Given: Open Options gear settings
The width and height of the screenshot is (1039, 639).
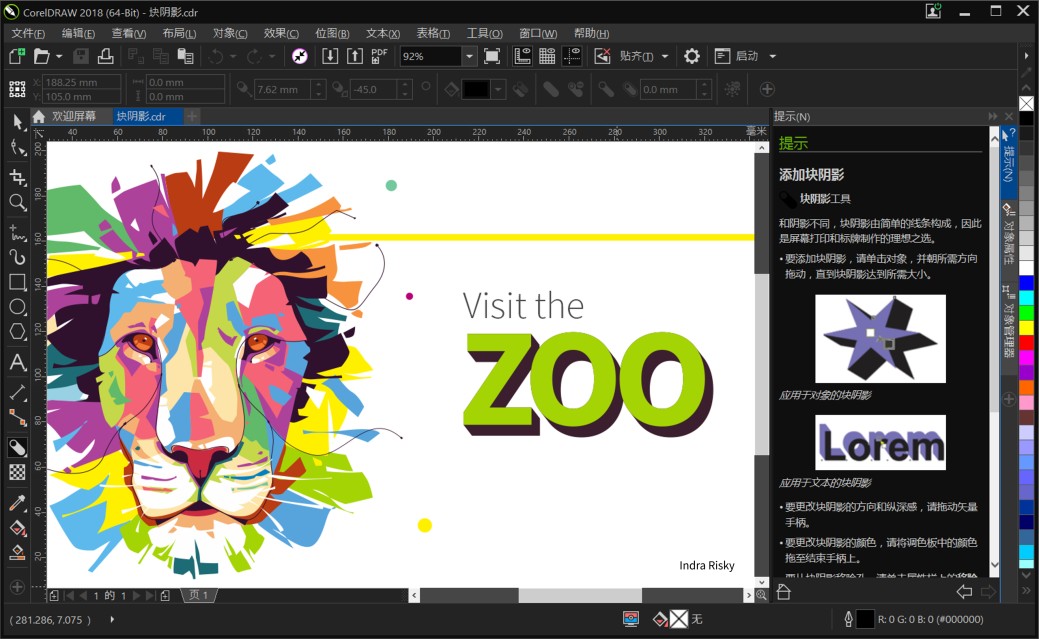Looking at the screenshot, I should tap(692, 56).
